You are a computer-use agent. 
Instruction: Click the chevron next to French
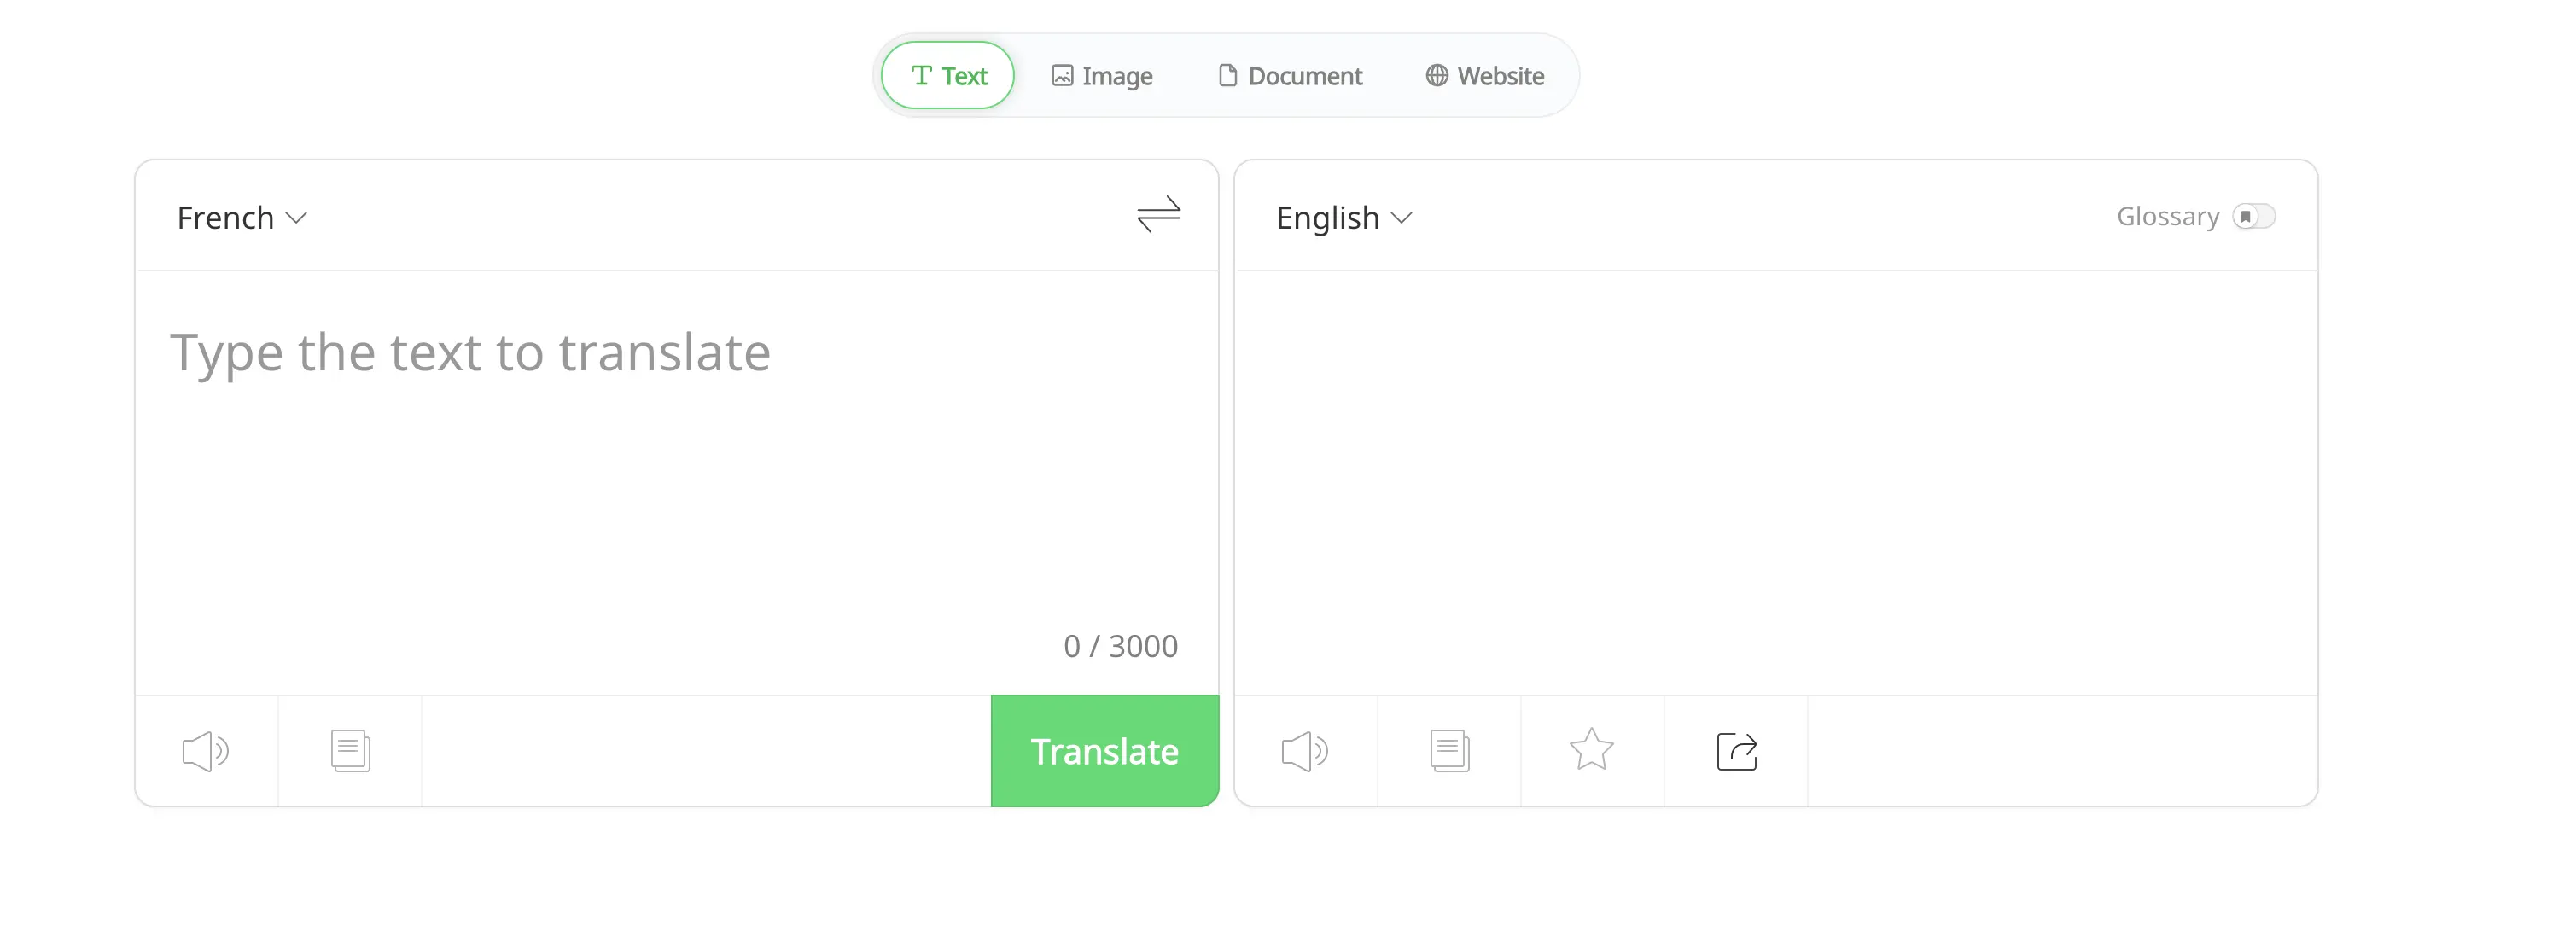coord(296,218)
